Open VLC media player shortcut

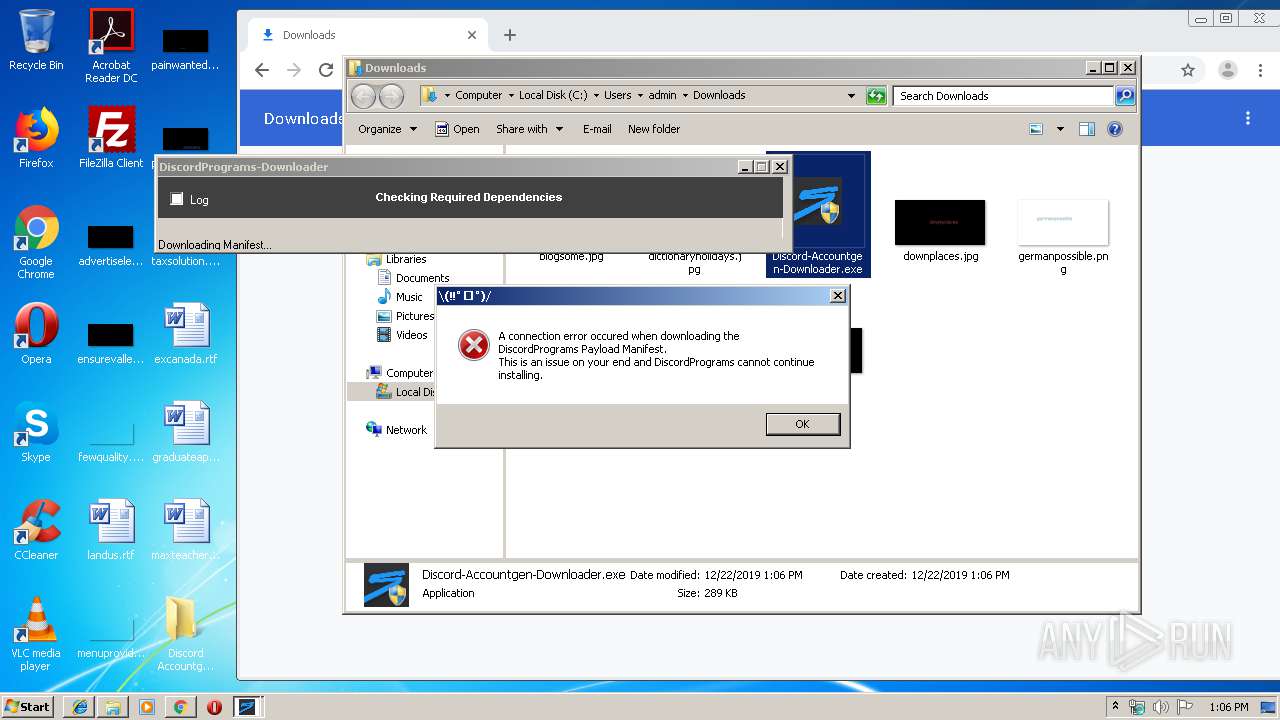coord(36,634)
